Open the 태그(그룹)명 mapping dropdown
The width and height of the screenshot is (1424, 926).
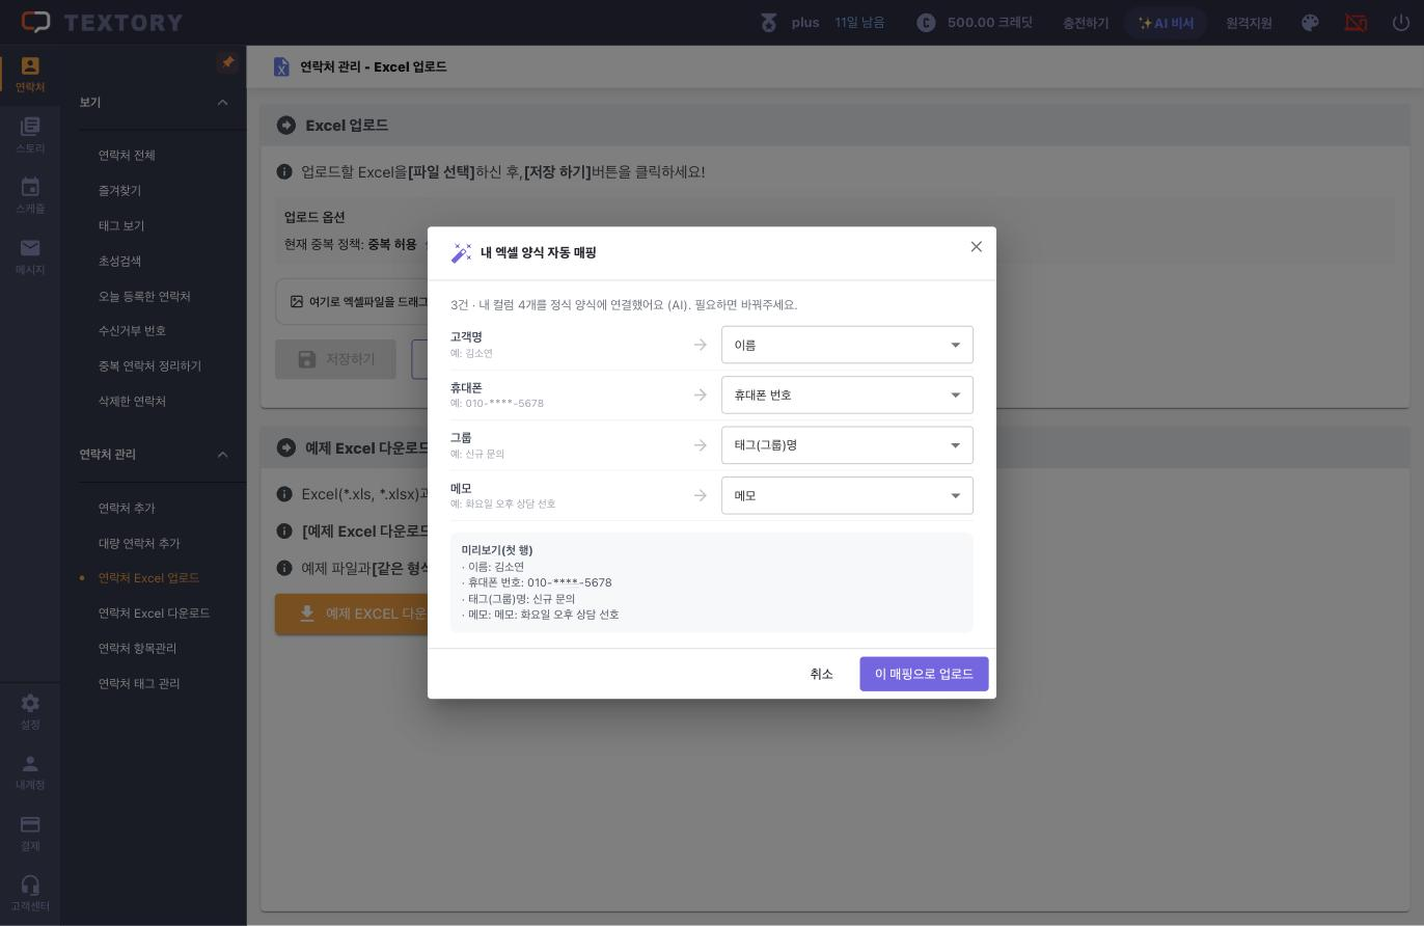tap(847, 445)
